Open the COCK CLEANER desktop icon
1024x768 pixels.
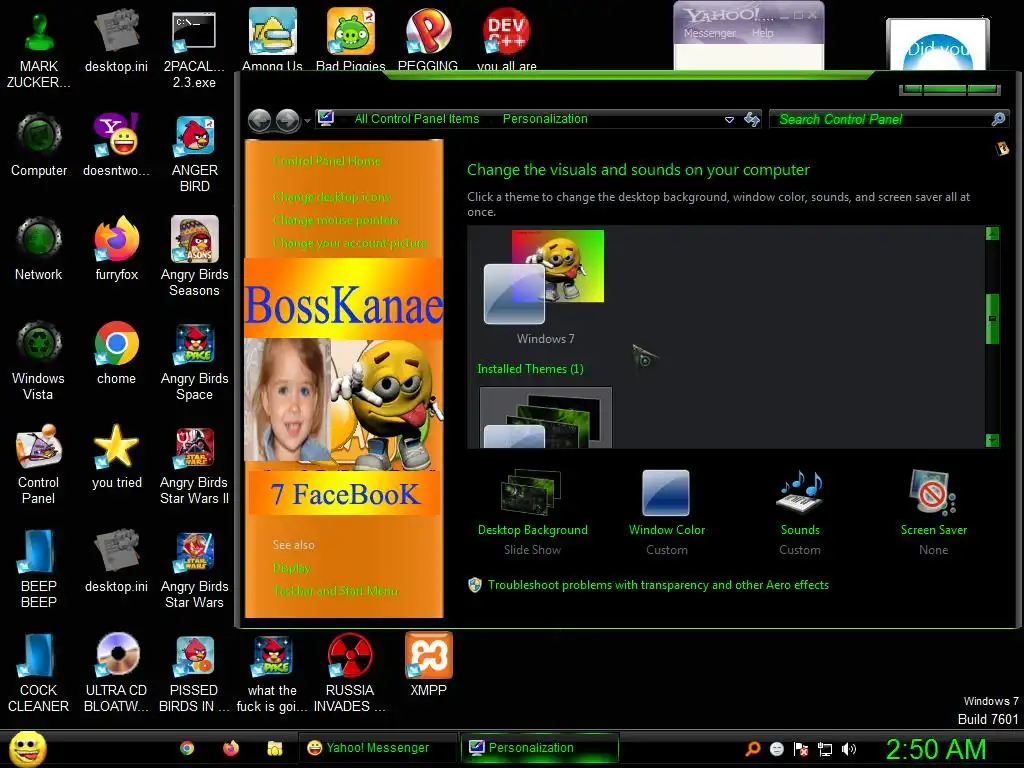tap(39, 673)
